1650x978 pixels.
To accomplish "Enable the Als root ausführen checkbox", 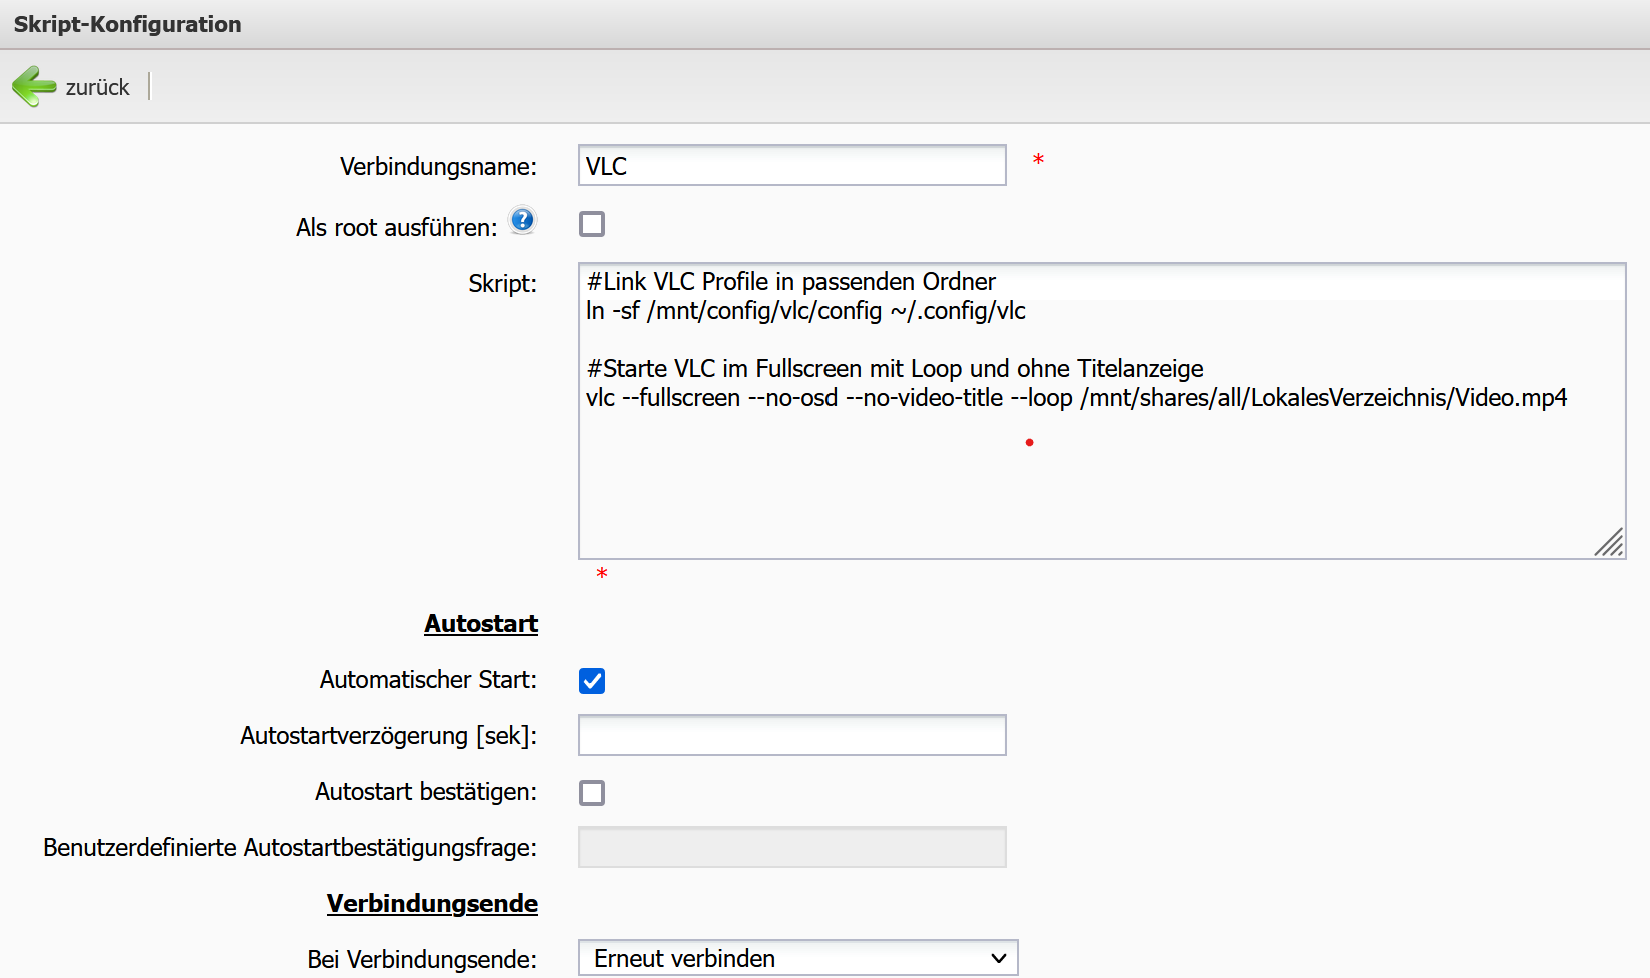I will click(x=592, y=224).
